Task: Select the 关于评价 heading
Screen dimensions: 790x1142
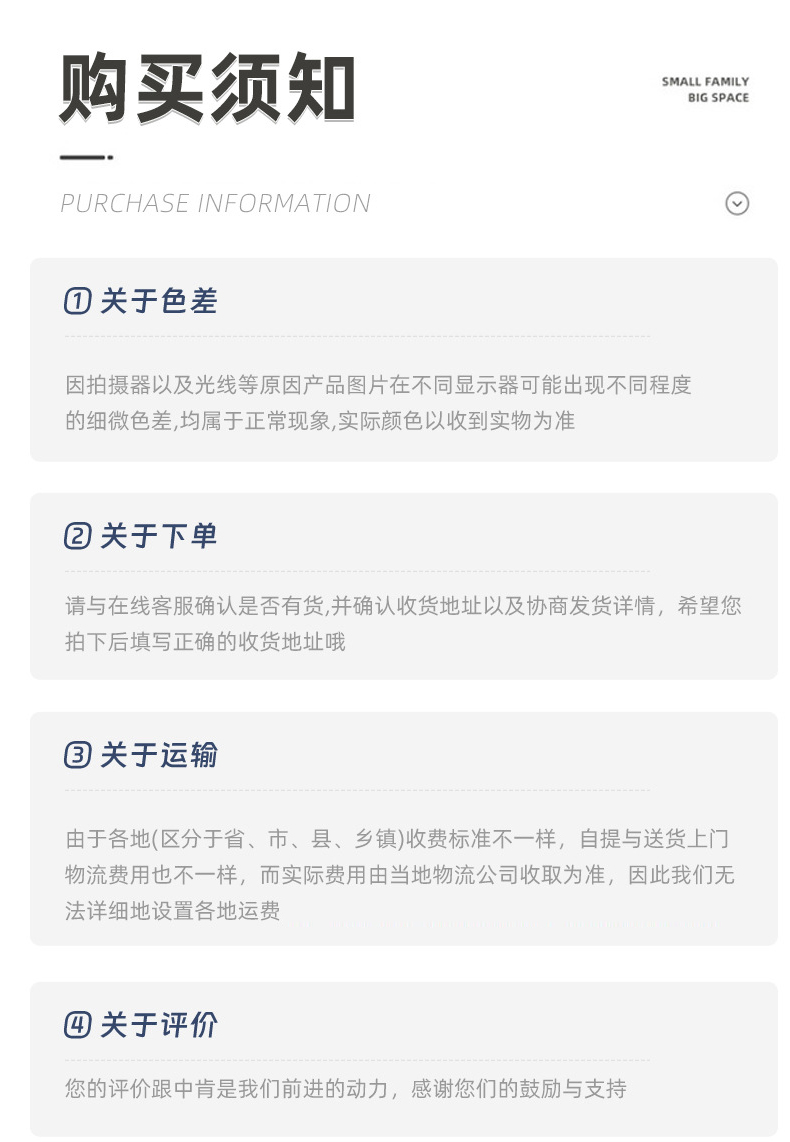Action: (159, 1025)
